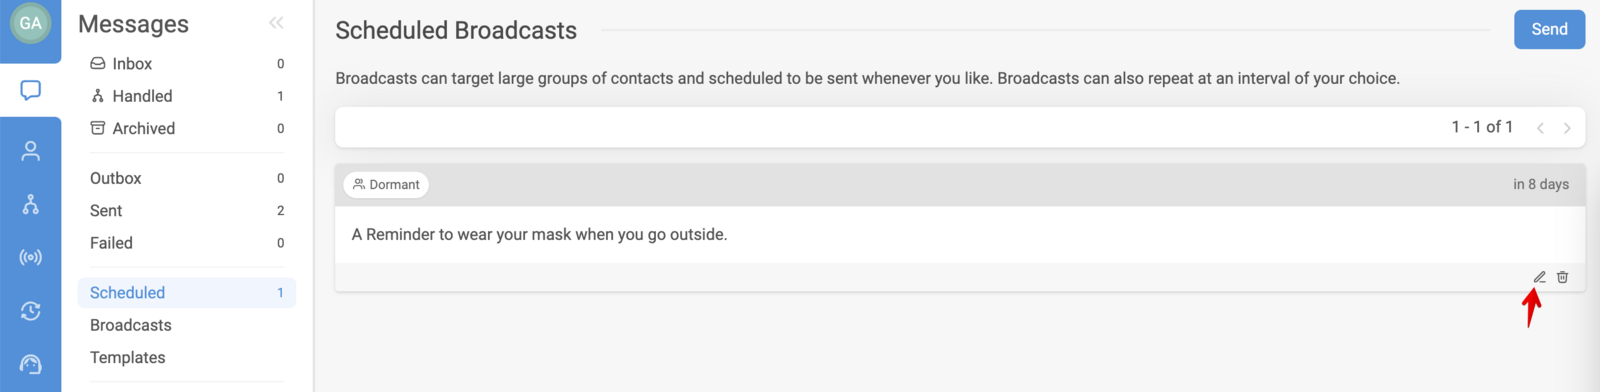Open the dashboard gauge icon in sidebar

point(31,364)
